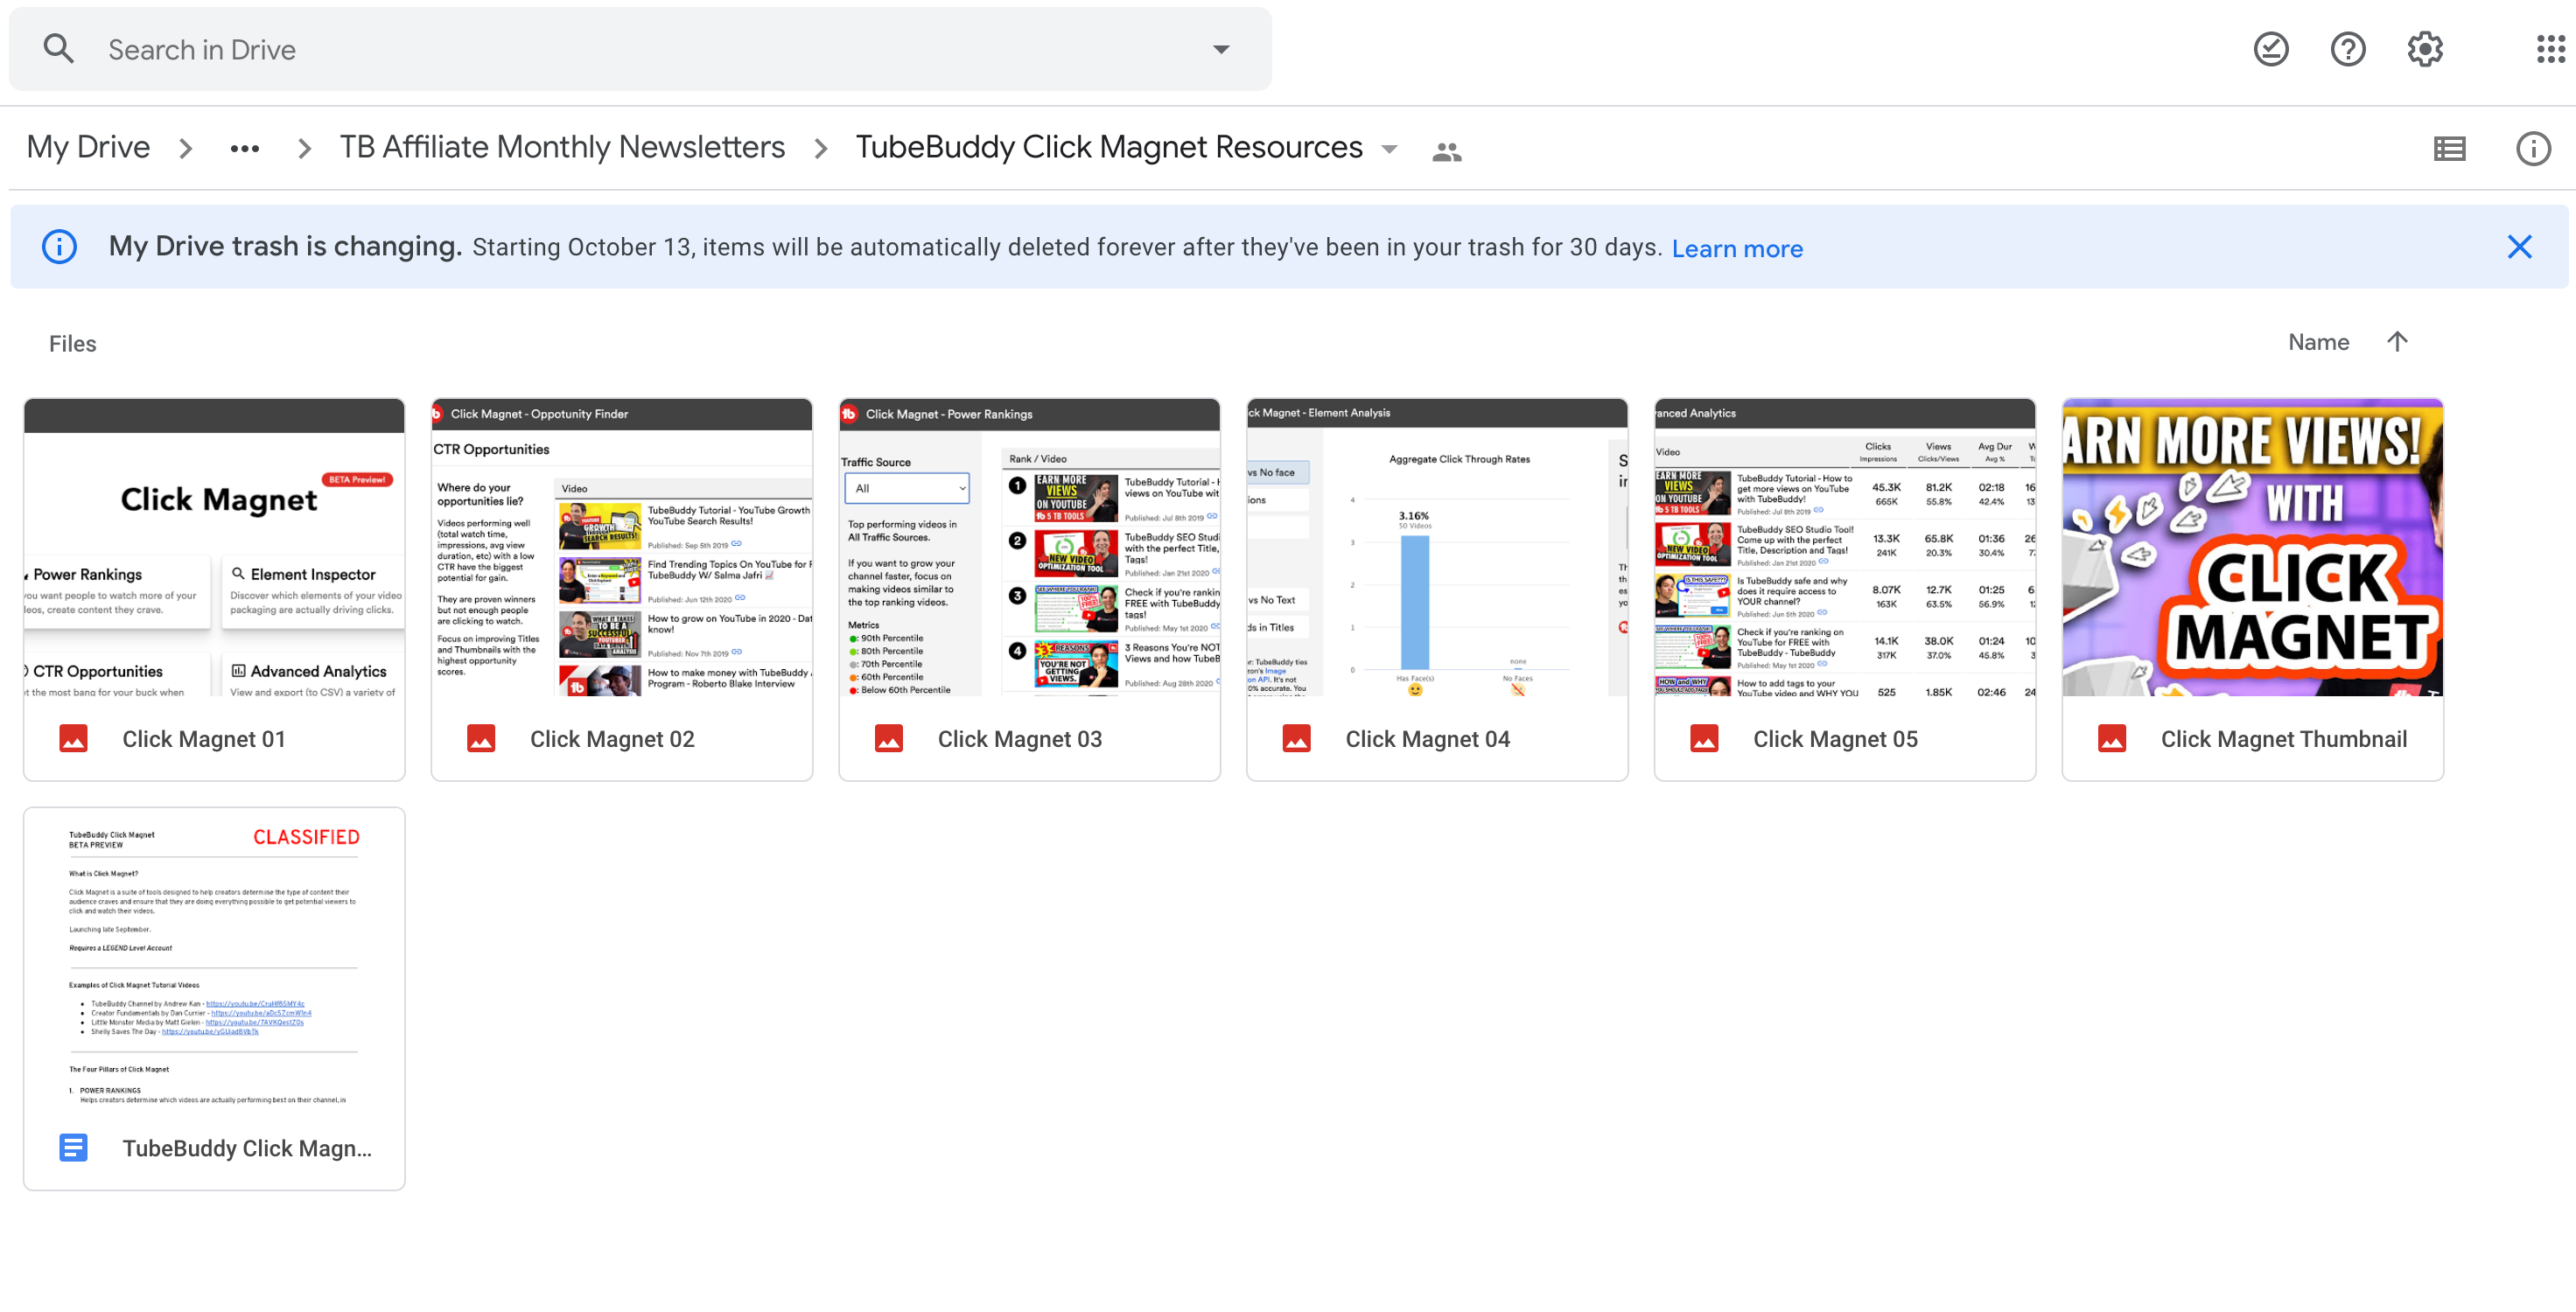Click TubeBuddy Click Magnet Resources folder name
The width and height of the screenshot is (2576, 1312).
(x=1109, y=147)
